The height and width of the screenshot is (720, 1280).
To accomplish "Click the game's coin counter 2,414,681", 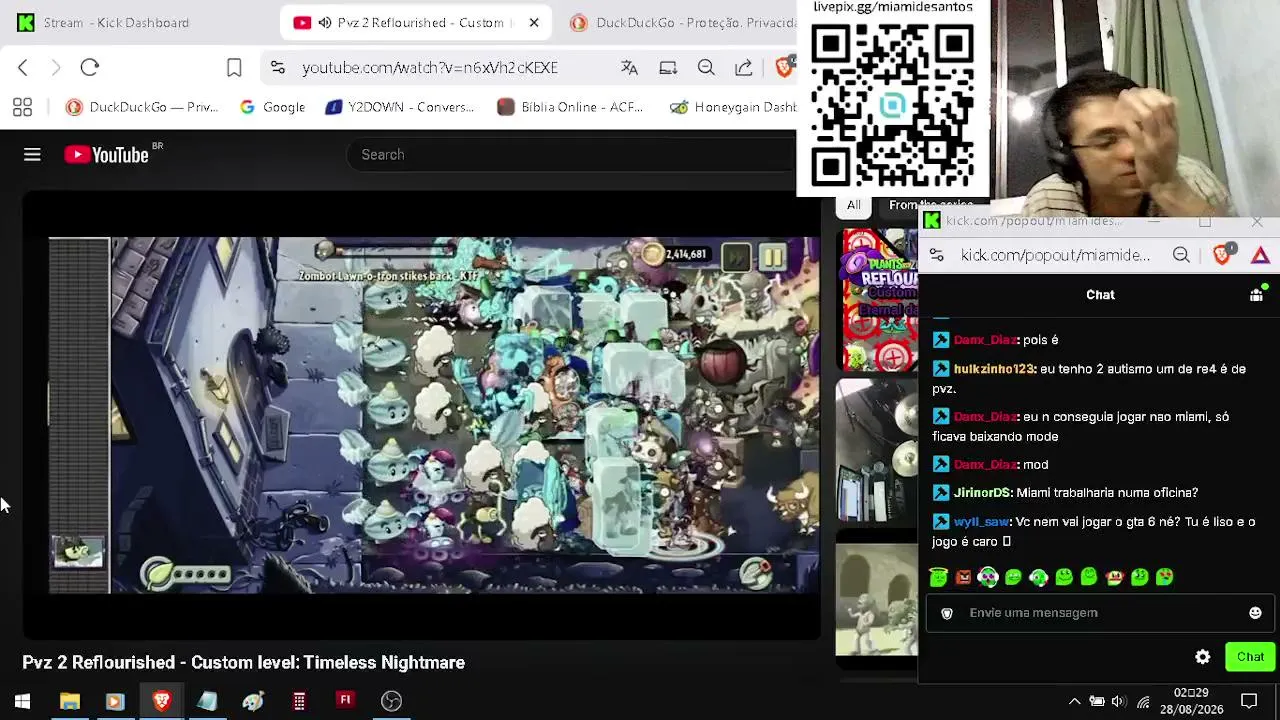I will click(x=675, y=254).
